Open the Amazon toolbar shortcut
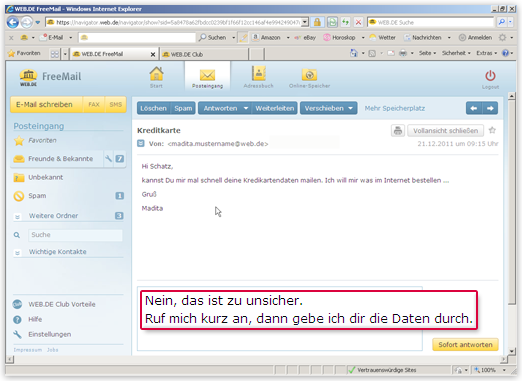The width and height of the screenshot is (522, 381). point(266,38)
